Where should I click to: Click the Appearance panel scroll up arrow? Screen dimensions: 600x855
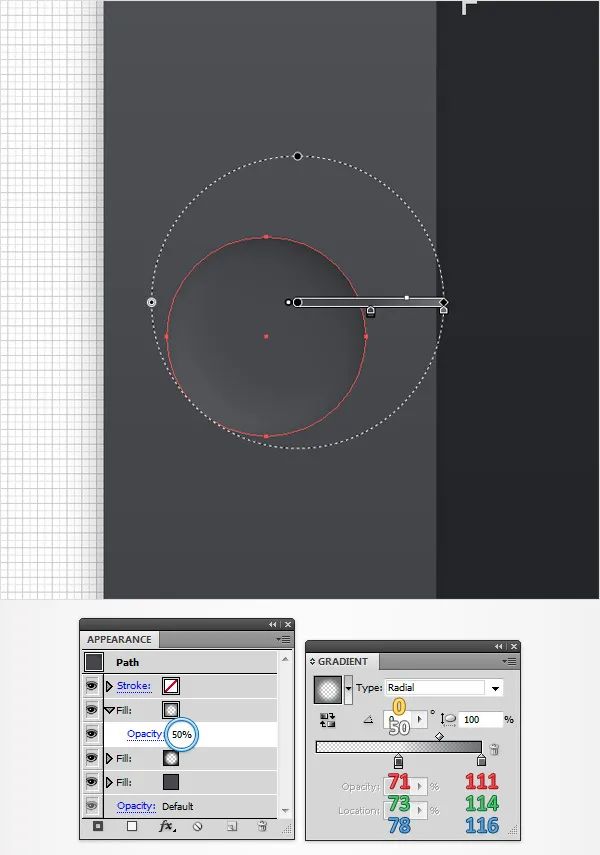(x=285, y=659)
